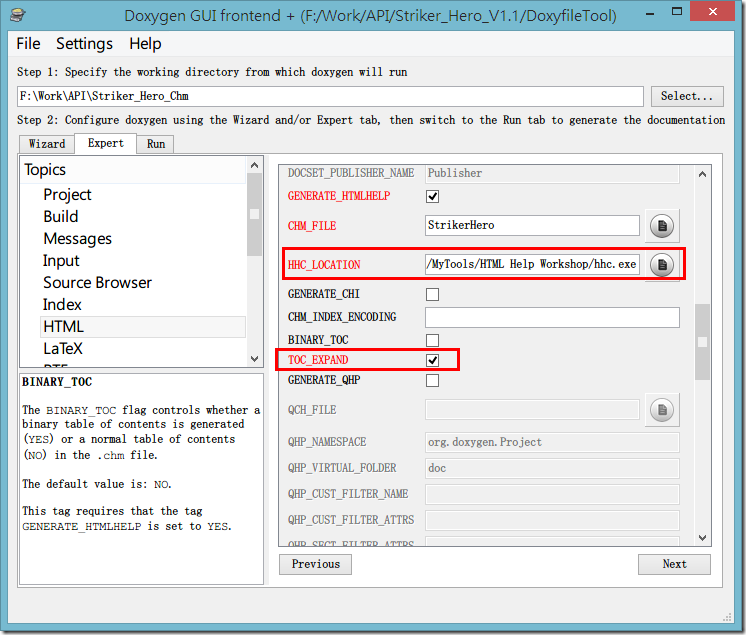Open file browser for HHC_LOCATION
Image resolution: width=746 pixels, height=635 pixels.
click(662, 264)
